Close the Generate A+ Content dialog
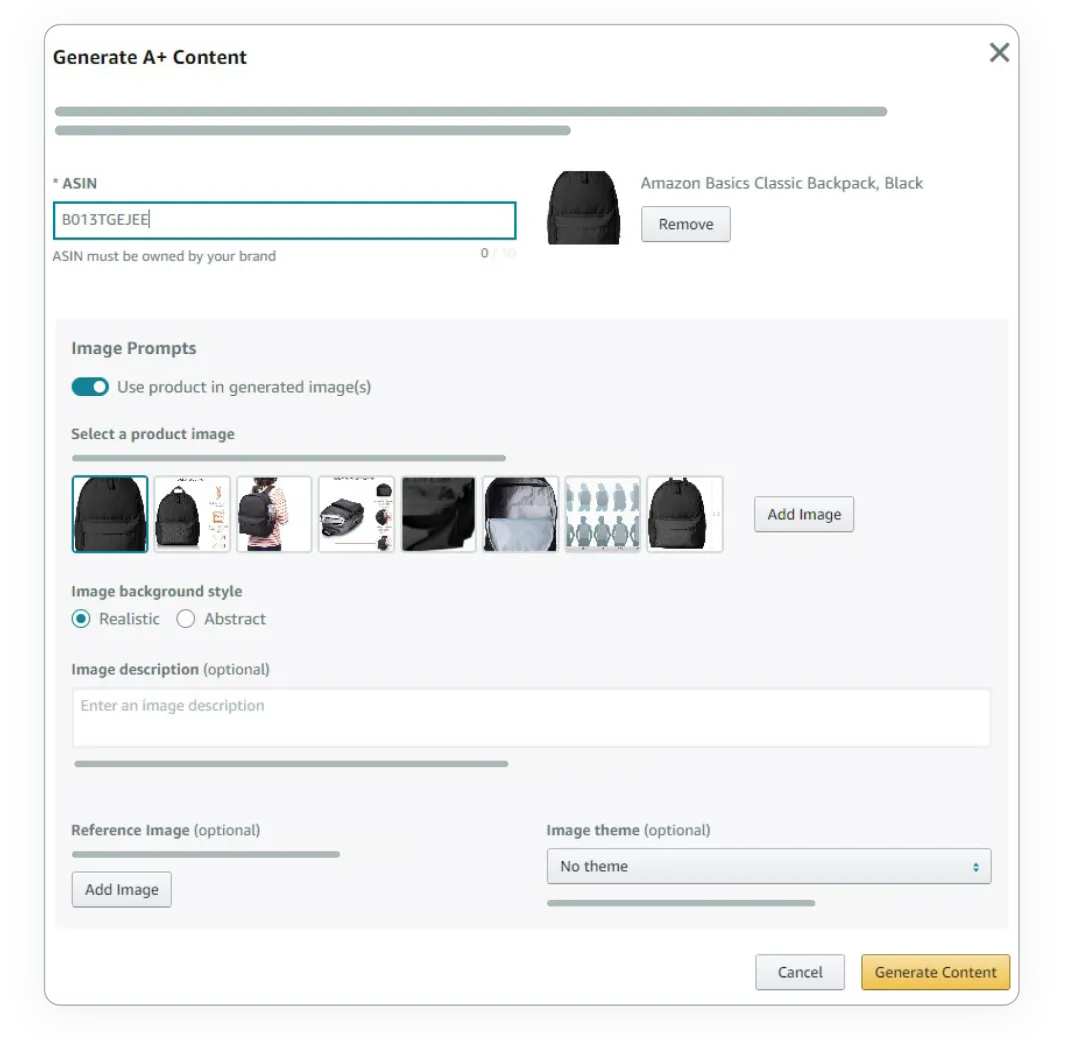Image resolution: width=1080 pixels, height=1040 pixels. coord(998,53)
